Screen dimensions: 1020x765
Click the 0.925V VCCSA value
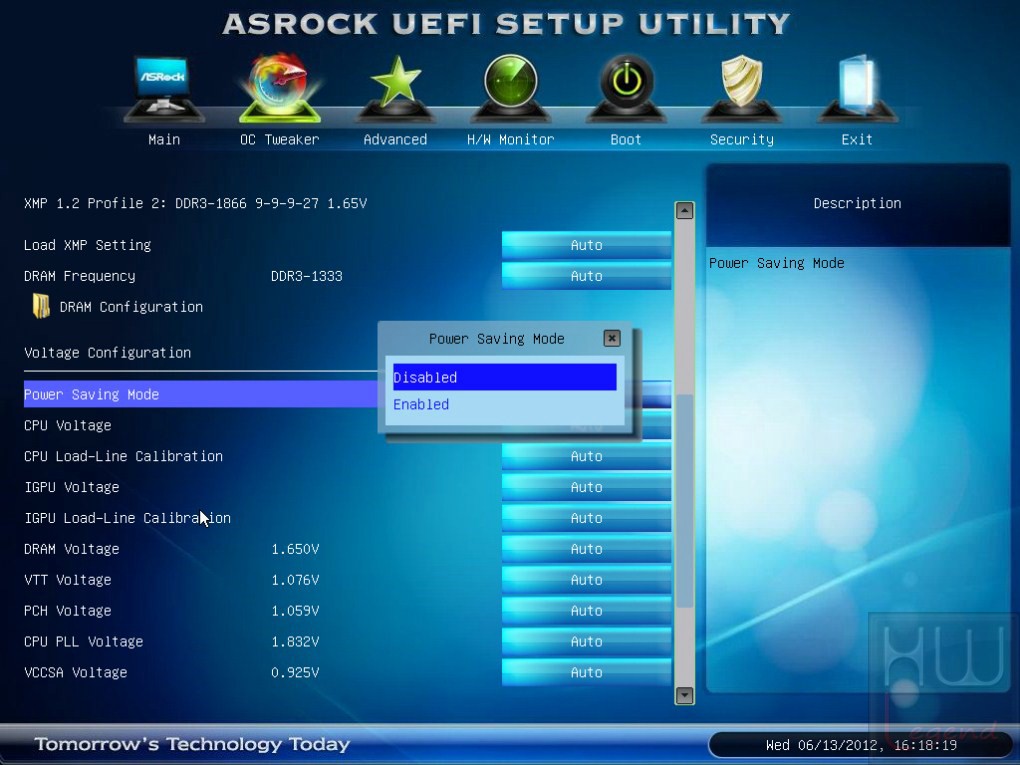[x=295, y=673]
